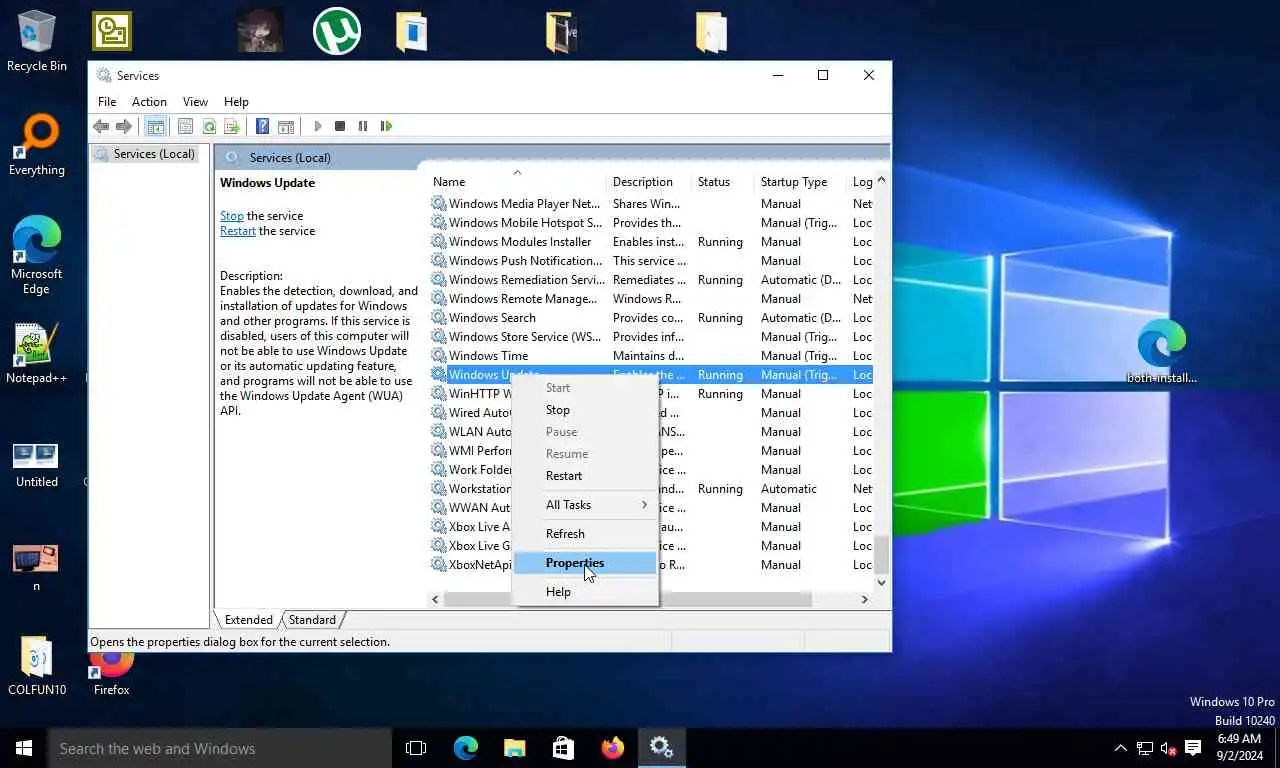Select the uTorrent desktop icon
Screen dimensions: 1280x768
pyautogui.click(x=337, y=30)
